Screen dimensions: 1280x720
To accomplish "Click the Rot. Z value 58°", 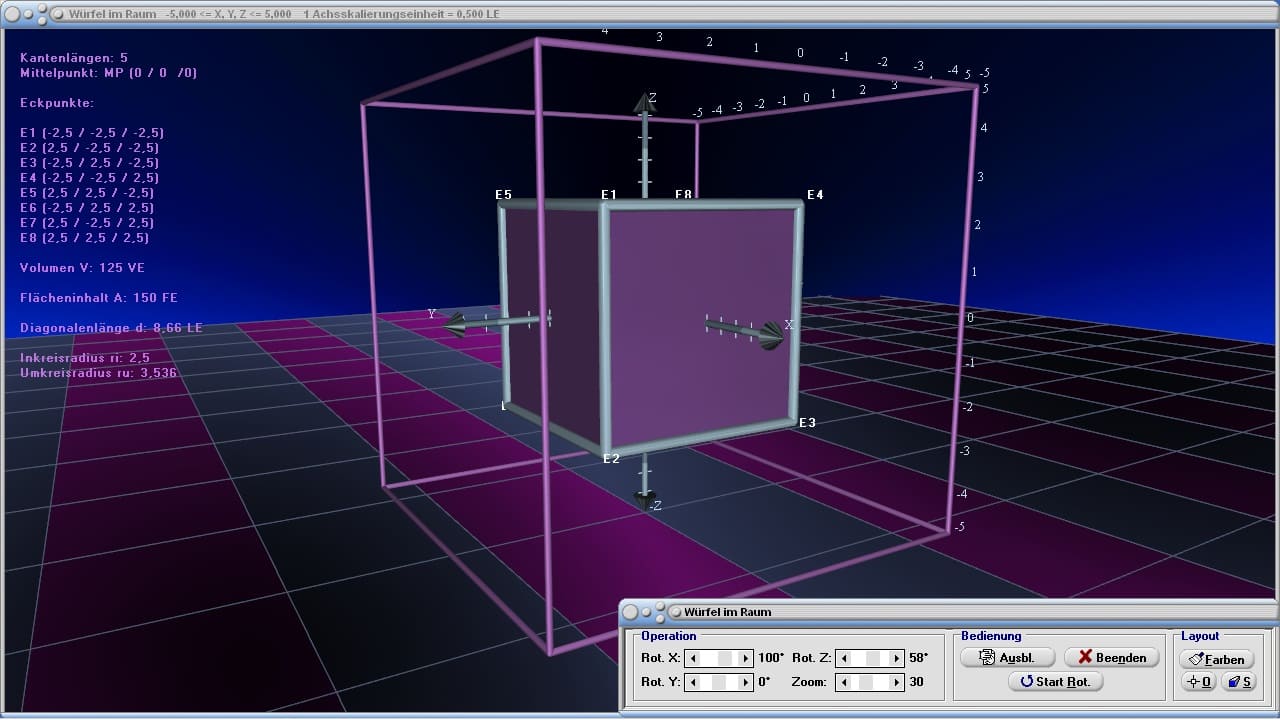I will click(x=919, y=658).
